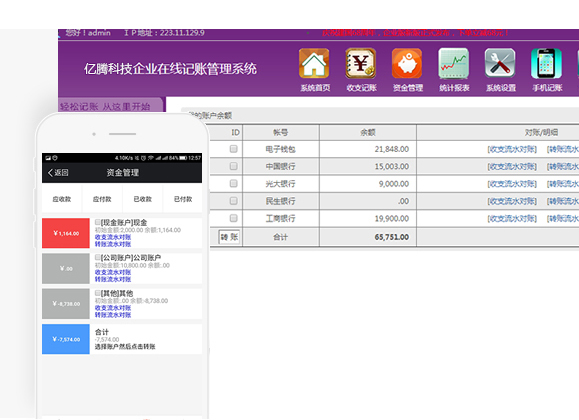Image resolution: width=579 pixels, height=420 pixels.
Task: Click the 对账/明细 column header
Action: (541, 133)
